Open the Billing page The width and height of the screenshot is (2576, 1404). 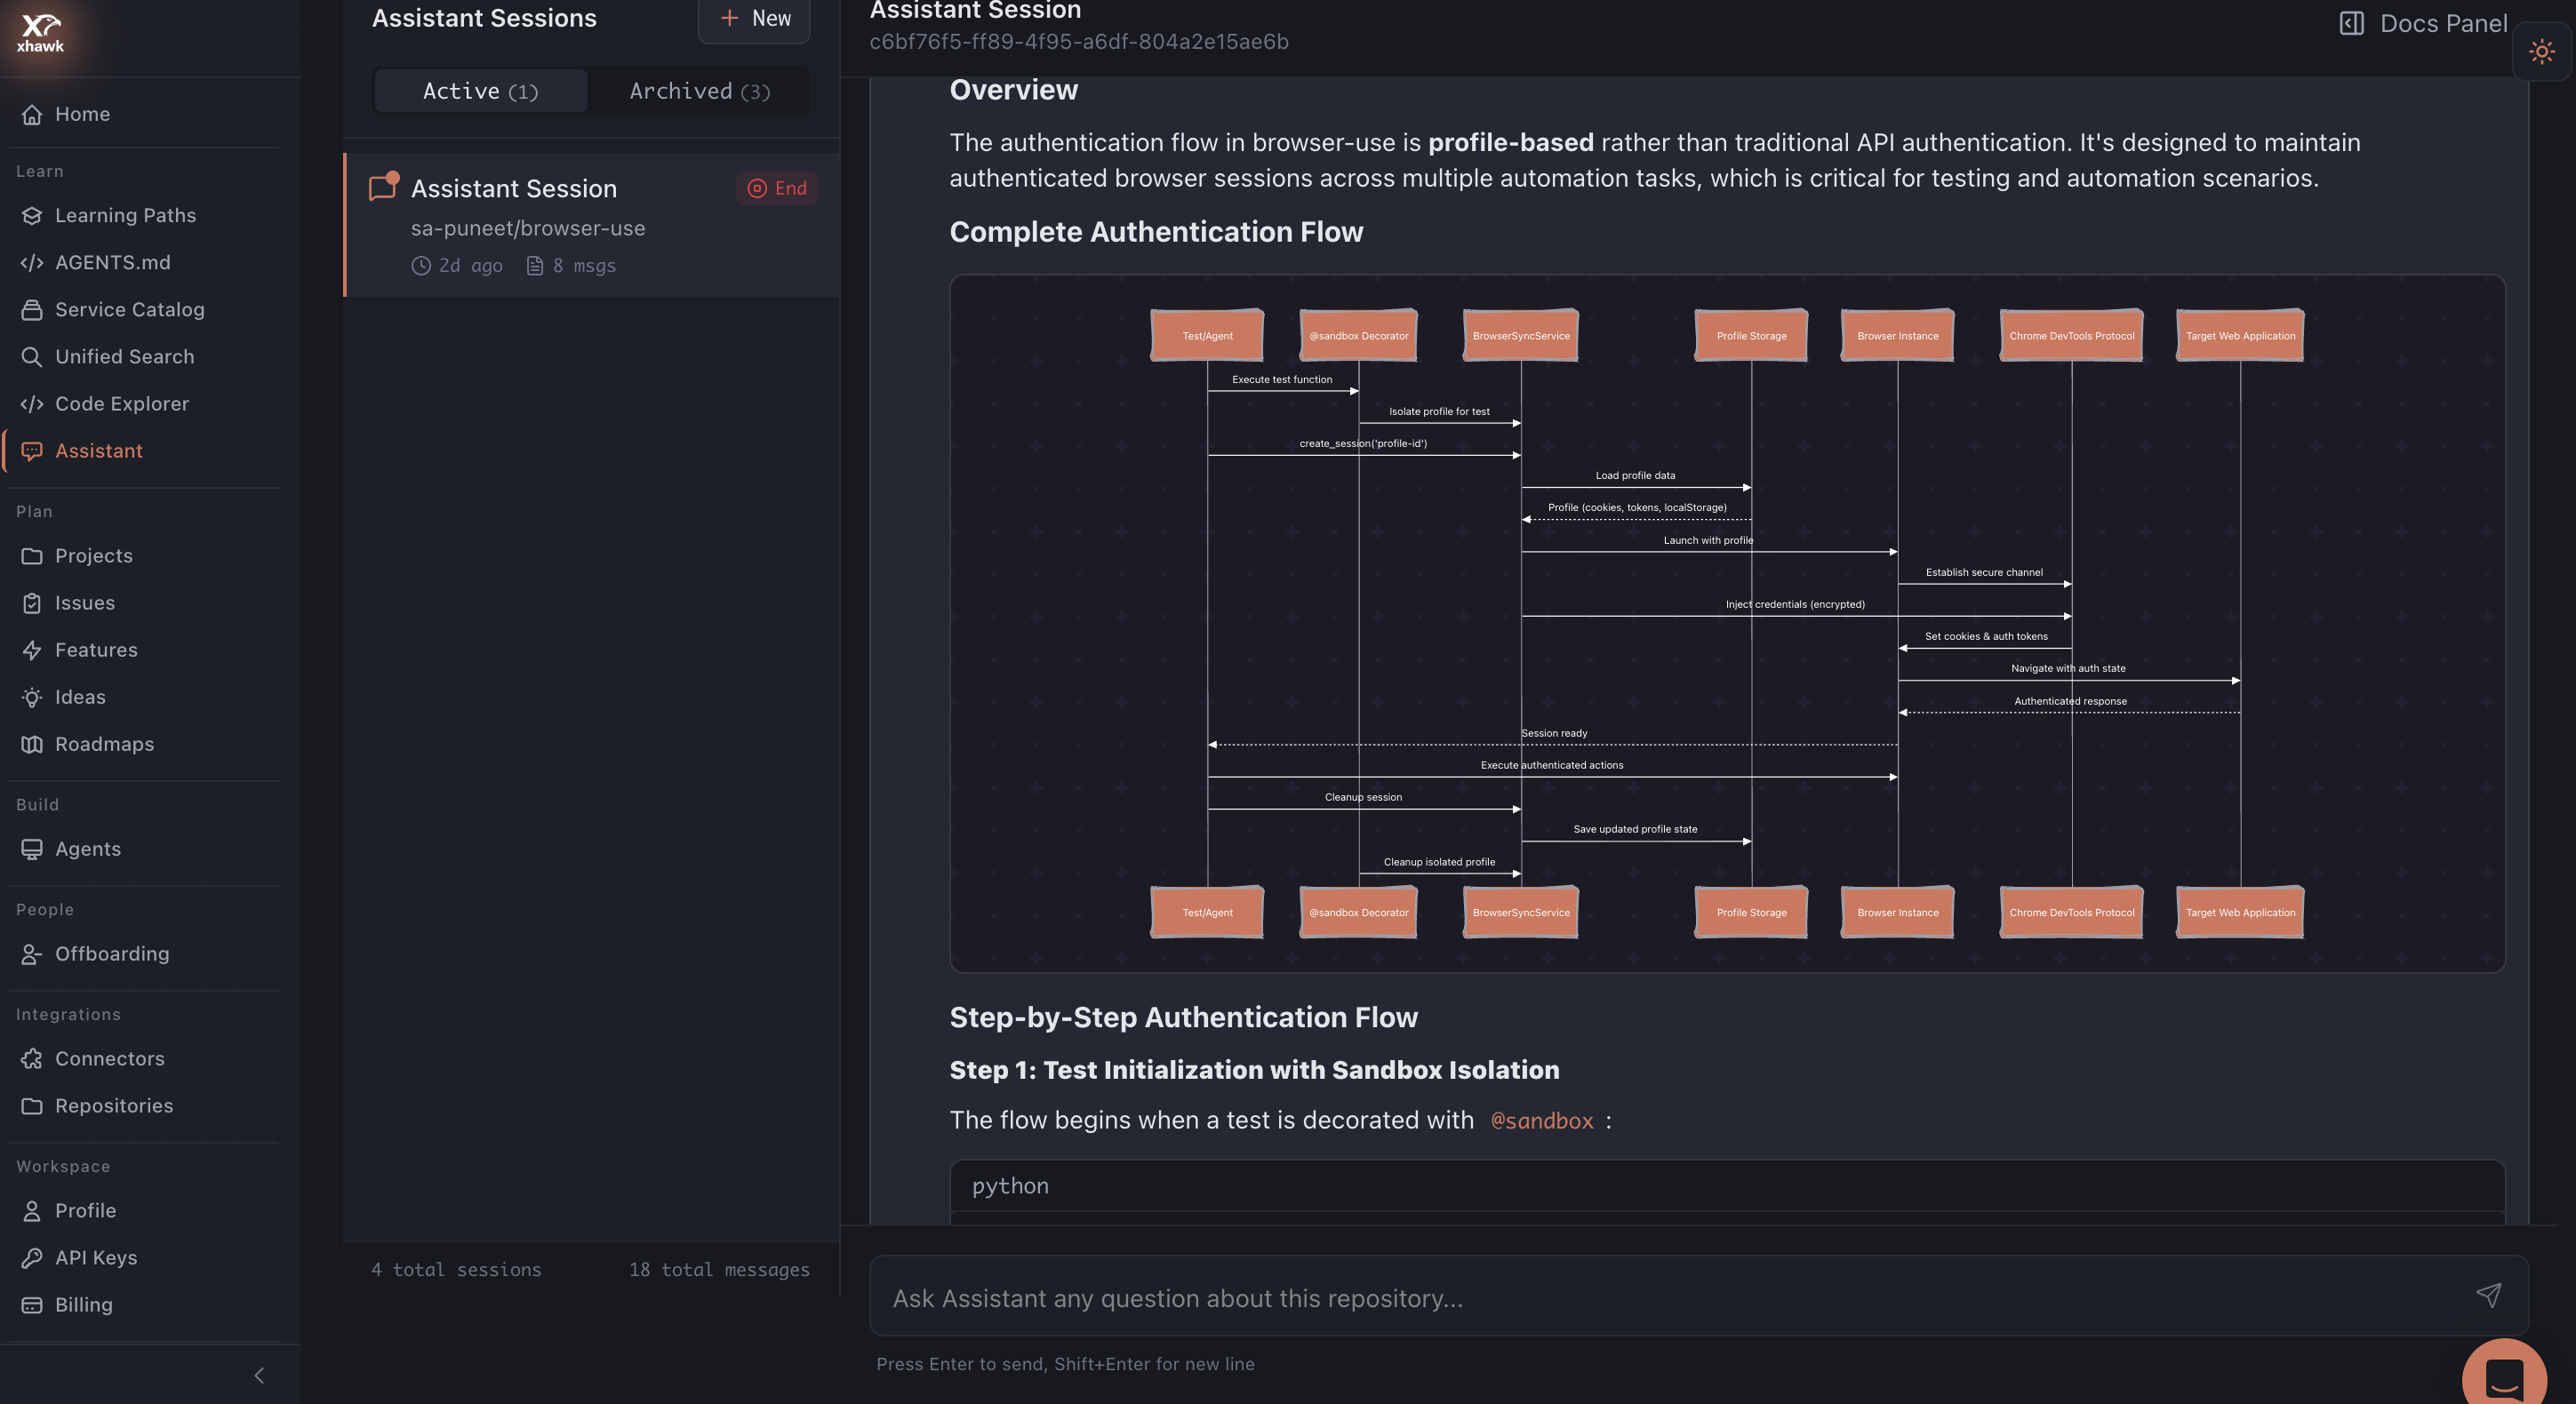pos(83,1304)
